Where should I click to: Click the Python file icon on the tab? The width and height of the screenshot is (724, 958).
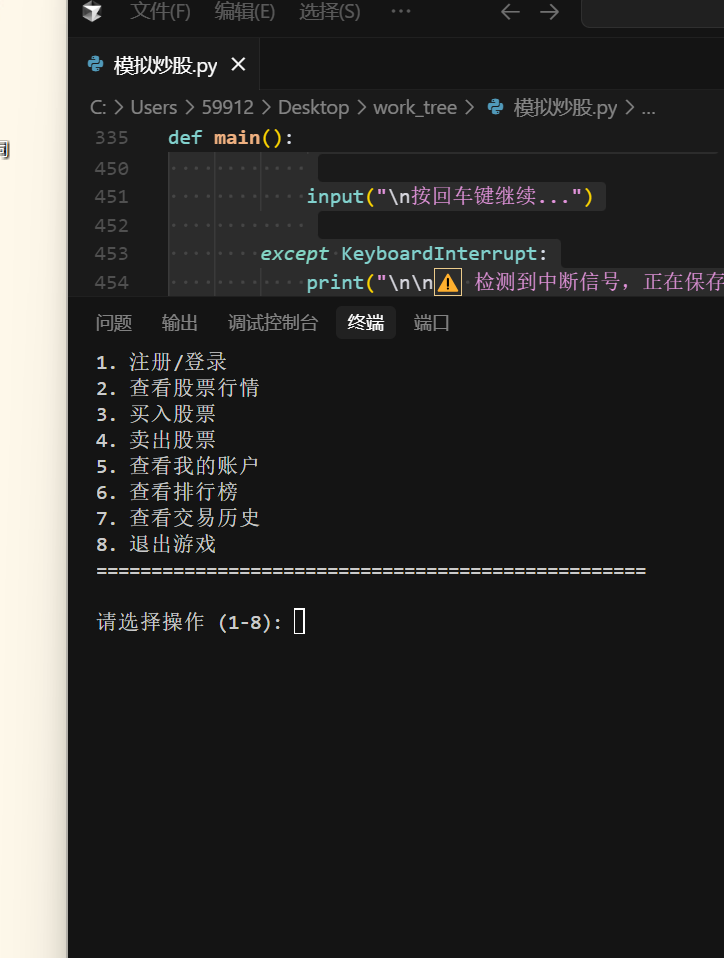click(95, 64)
